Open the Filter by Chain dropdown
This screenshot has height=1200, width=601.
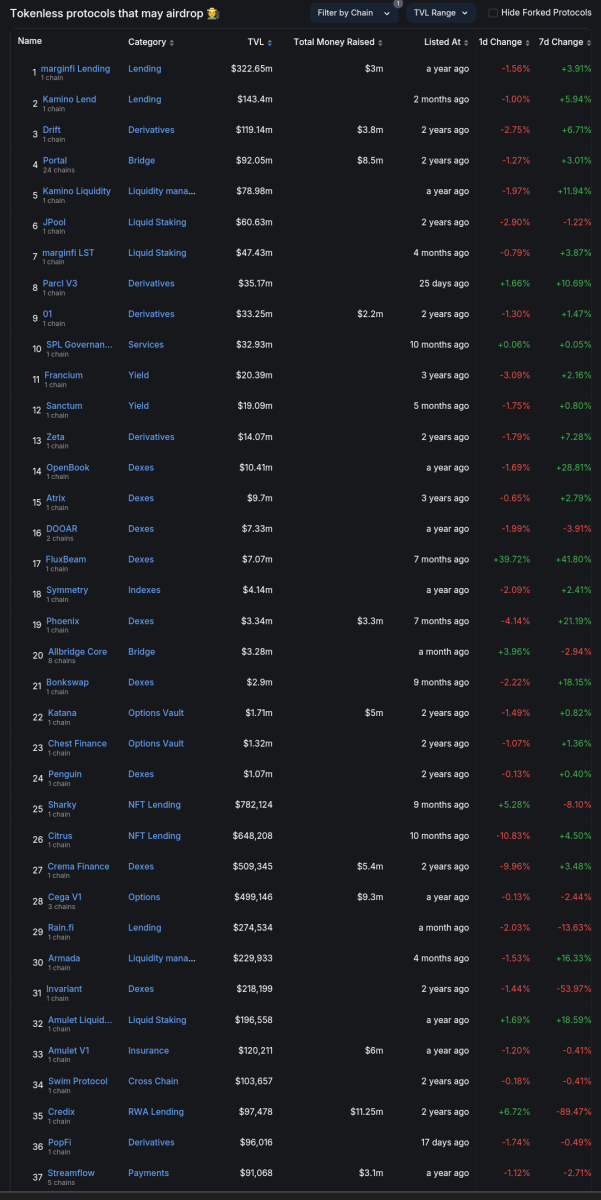[354, 12]
